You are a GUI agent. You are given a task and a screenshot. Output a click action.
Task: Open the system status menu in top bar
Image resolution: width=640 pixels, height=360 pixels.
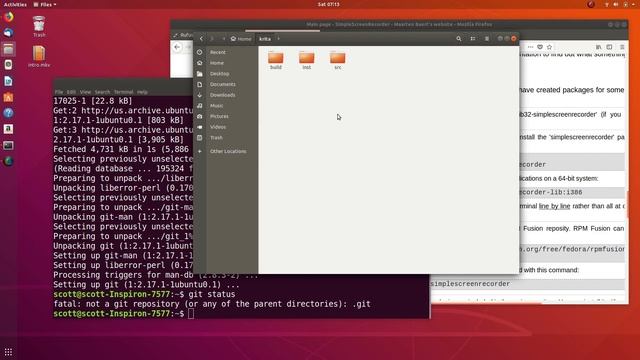coord(620,4)
